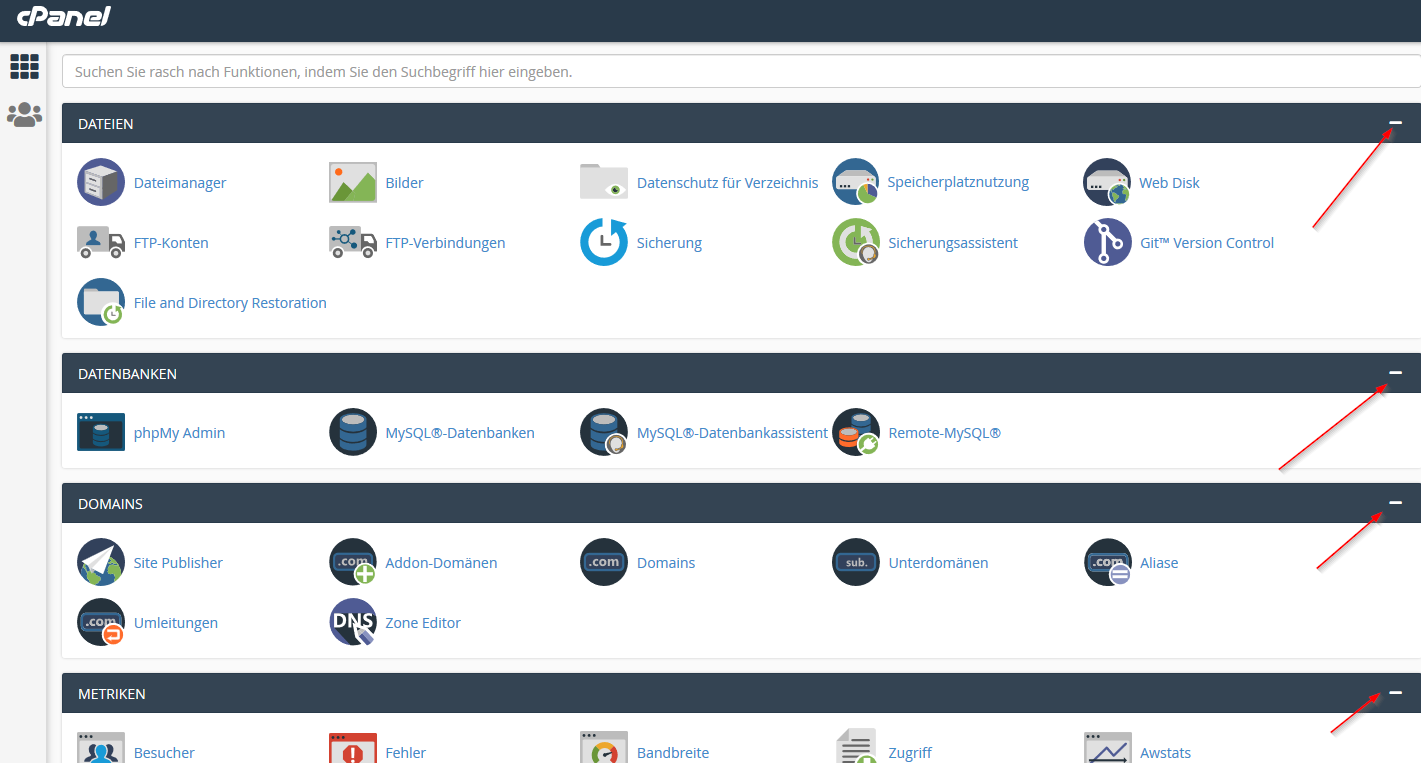This screenshot has height=763, width=1421.
Task: Click the Umleitungen link
Action: click(x=176, y=623)
